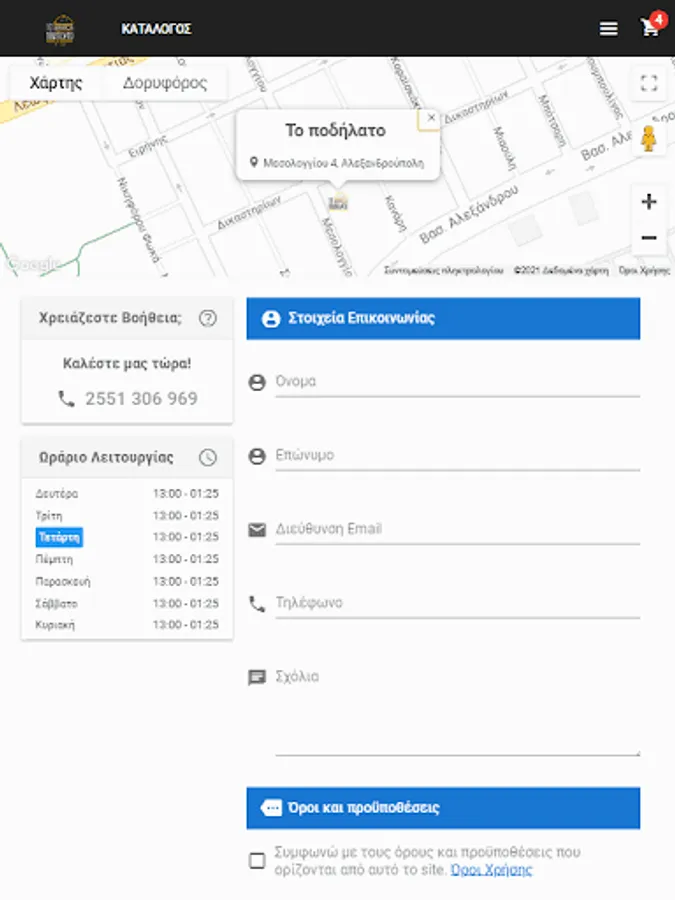Zoom out on the map
Screen dimensions: 675x900
(x=649, y=237)
